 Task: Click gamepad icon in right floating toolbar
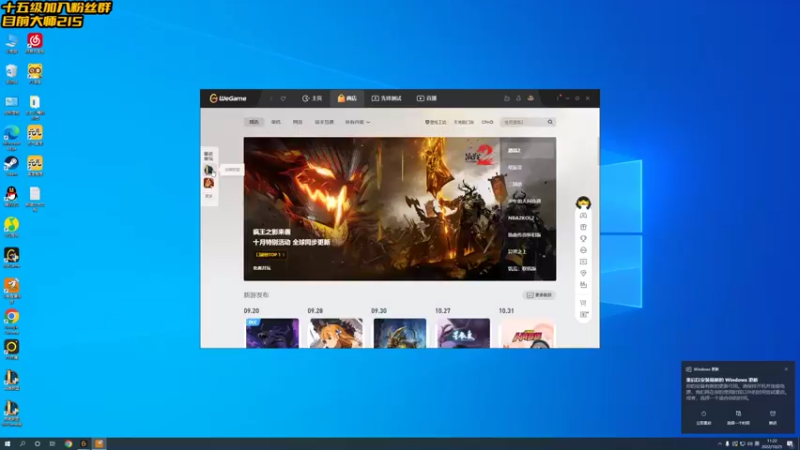point(583,216)
